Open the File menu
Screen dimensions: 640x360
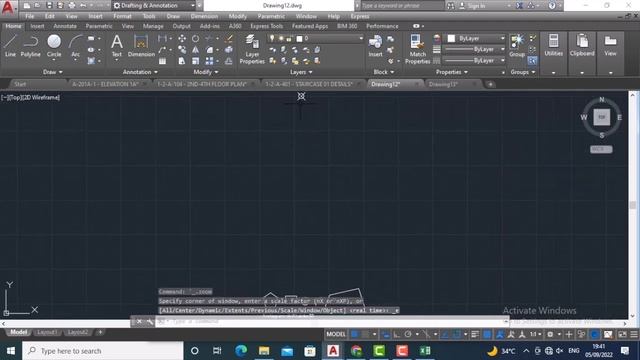tap(30, 16)
